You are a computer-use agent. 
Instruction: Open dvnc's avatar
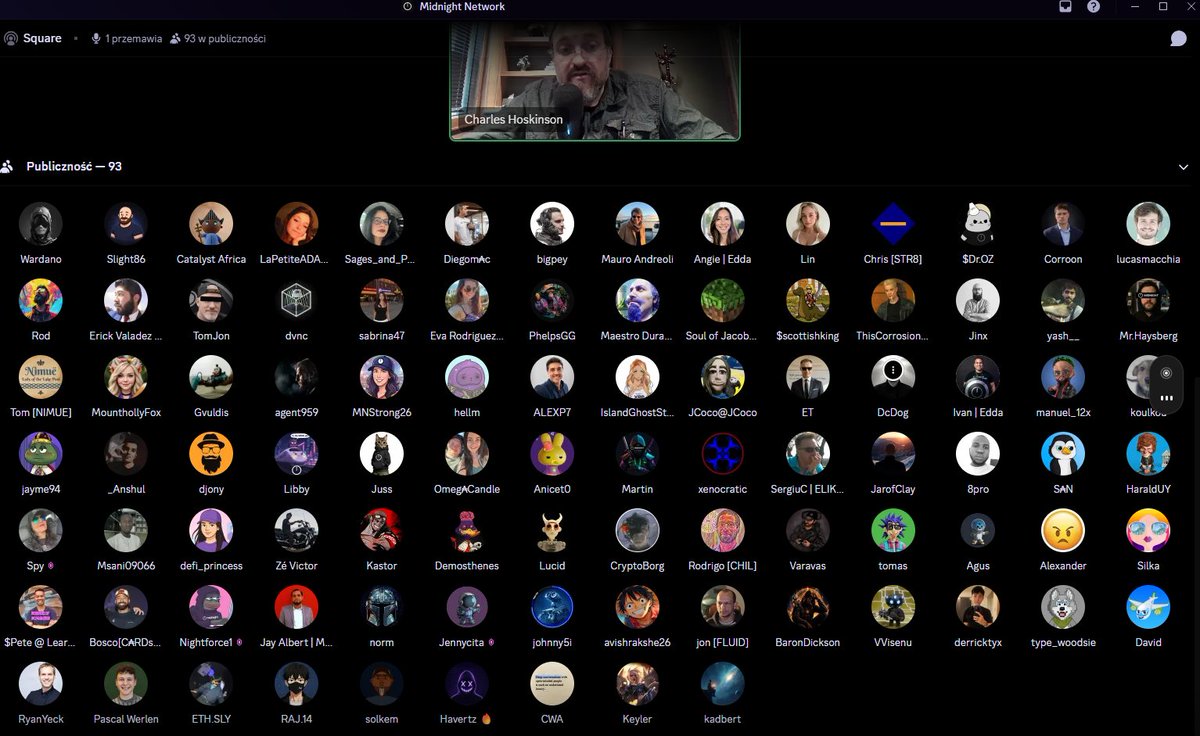(296, 300)
